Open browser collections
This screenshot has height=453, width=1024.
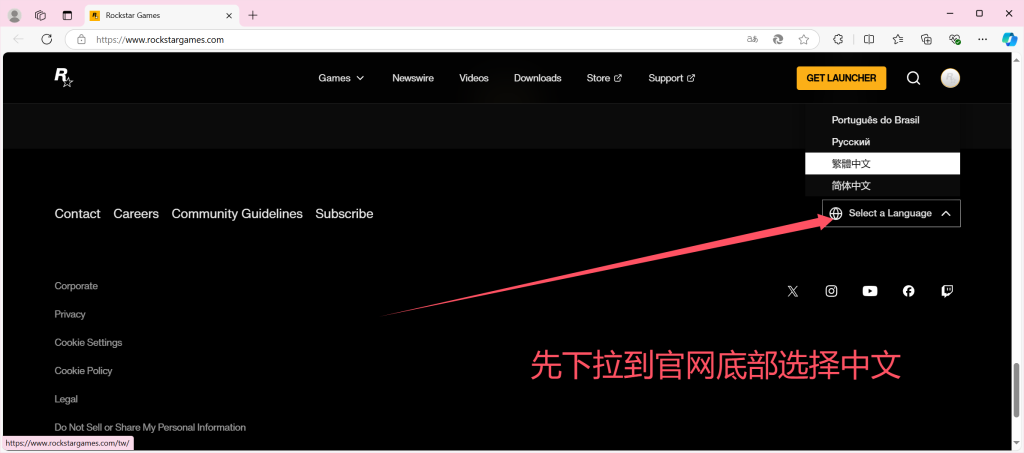pyautogui.click(x=926, y=39)
